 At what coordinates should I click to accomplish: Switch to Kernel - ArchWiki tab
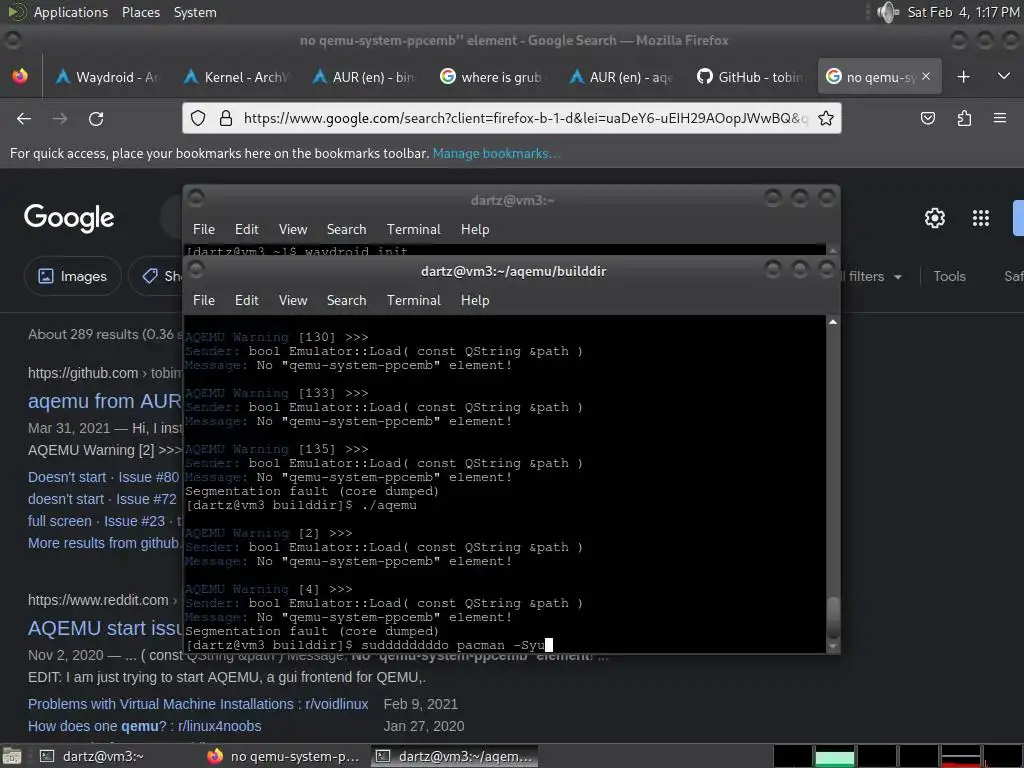coord(236,77)
